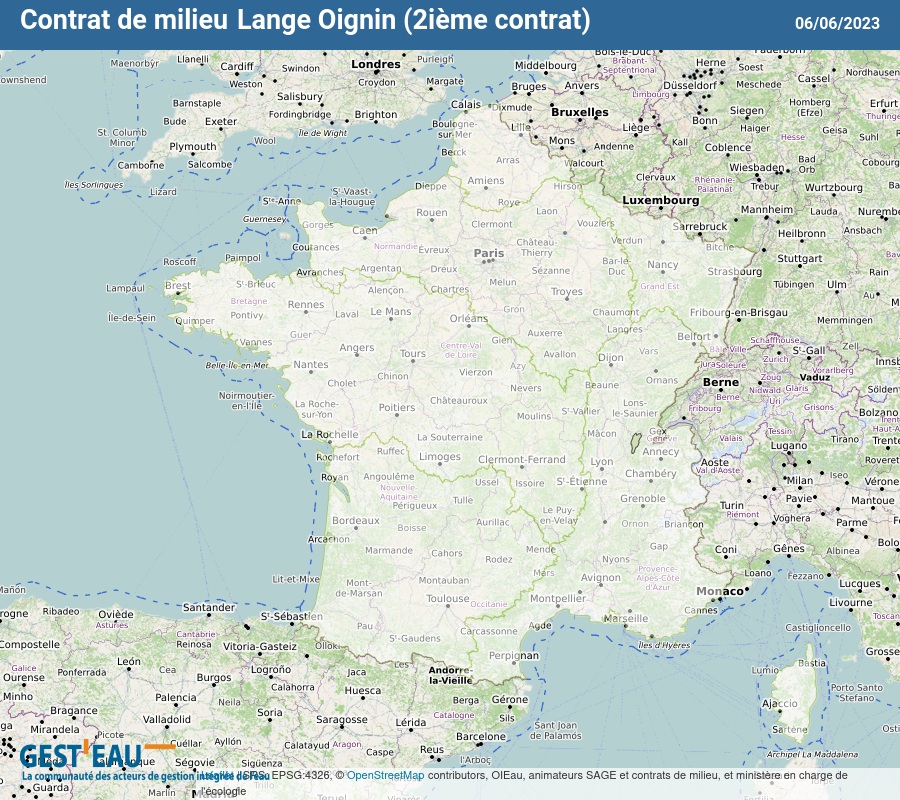Image resolution: width=900 pixels, height=800 pixels.
Task: Click the Marseille city label
Action: pos(626,618)
